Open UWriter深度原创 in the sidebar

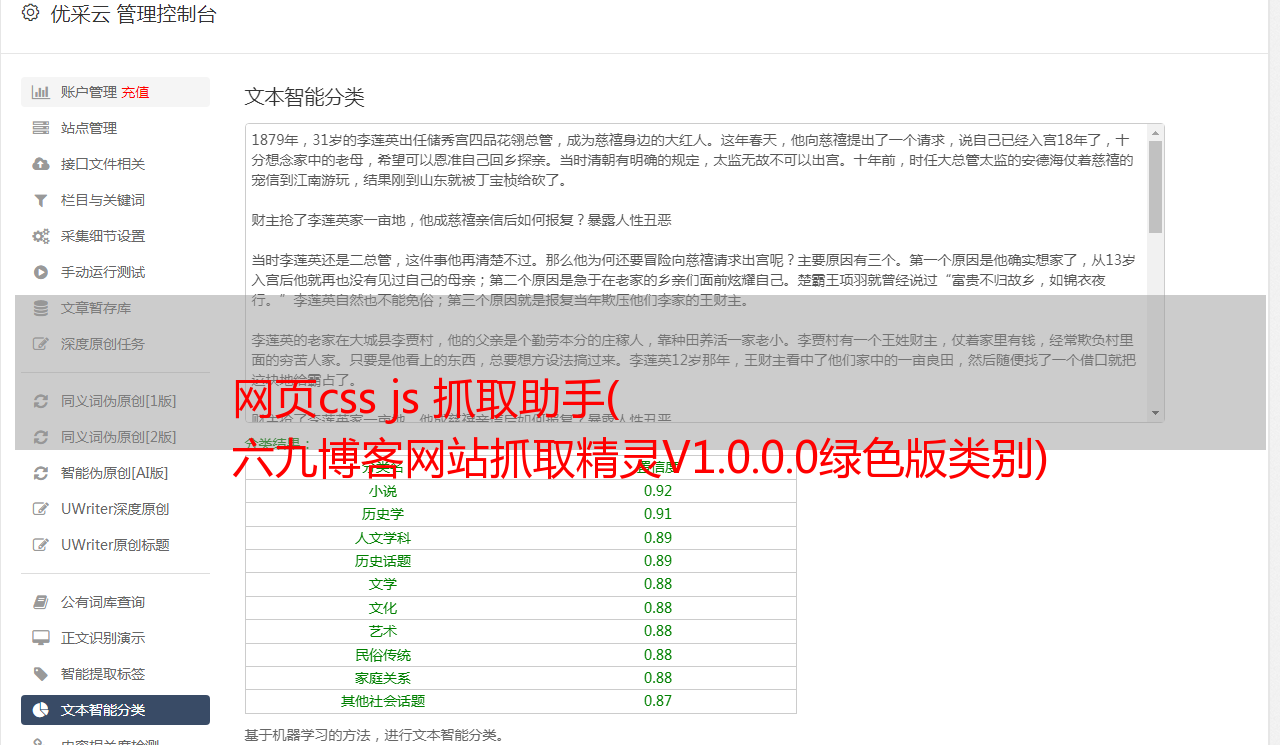(x=115, y=509)
